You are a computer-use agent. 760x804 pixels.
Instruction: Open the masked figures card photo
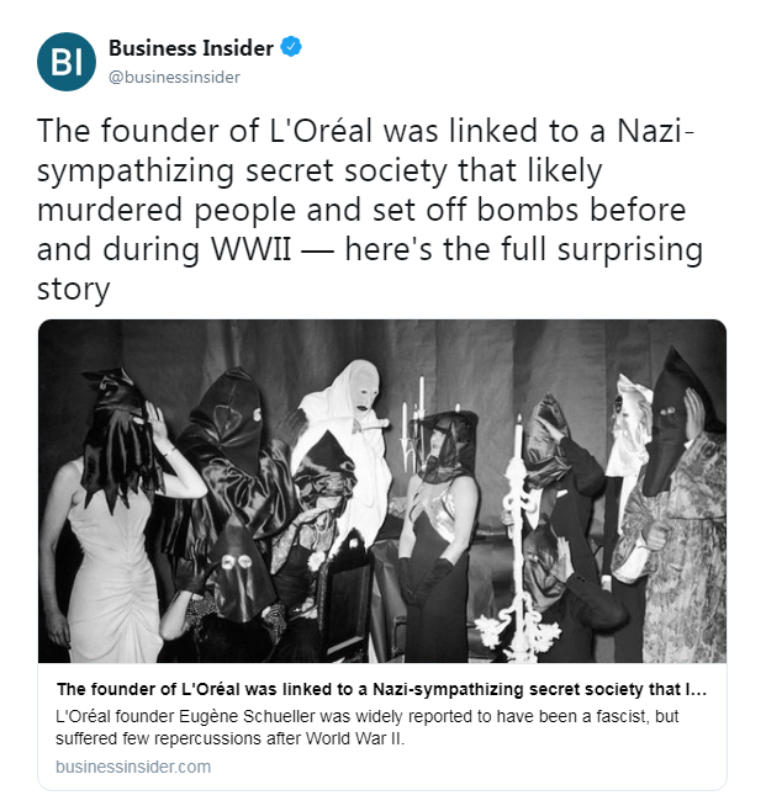382,491
